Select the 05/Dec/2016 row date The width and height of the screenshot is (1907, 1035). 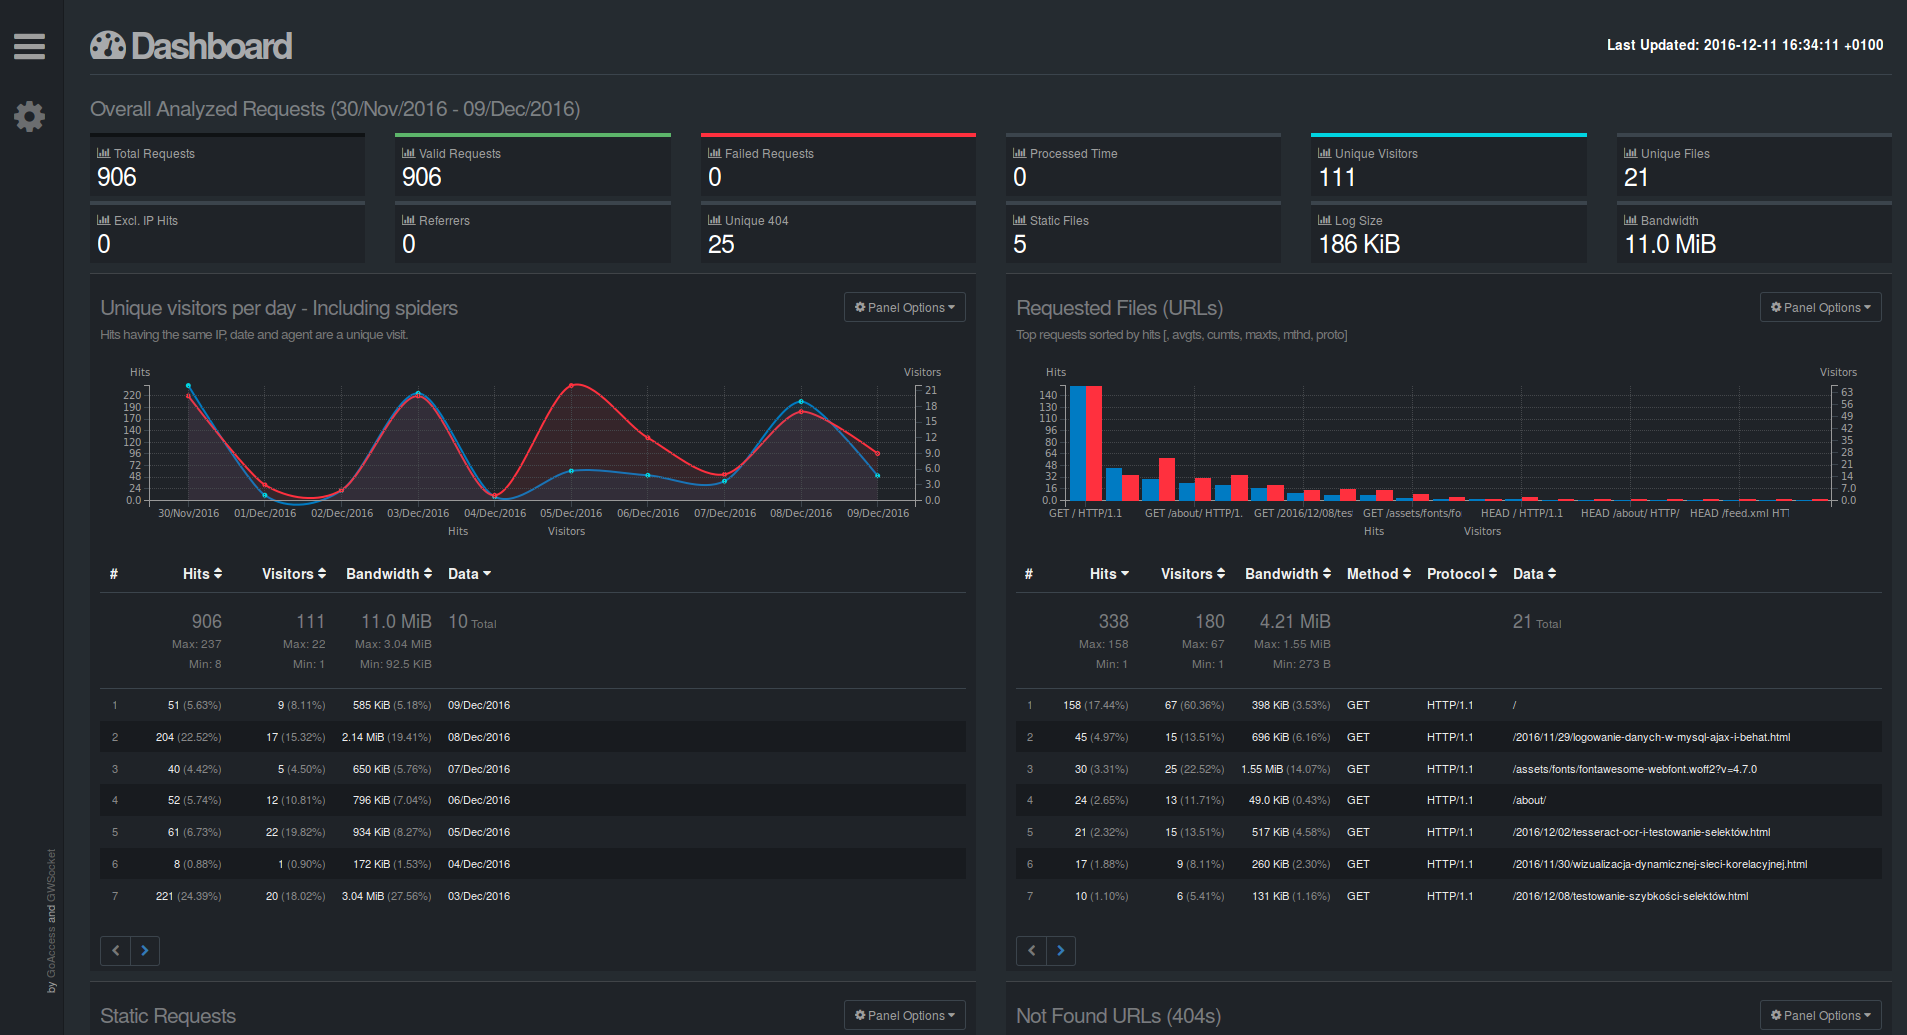coord(479,832)
